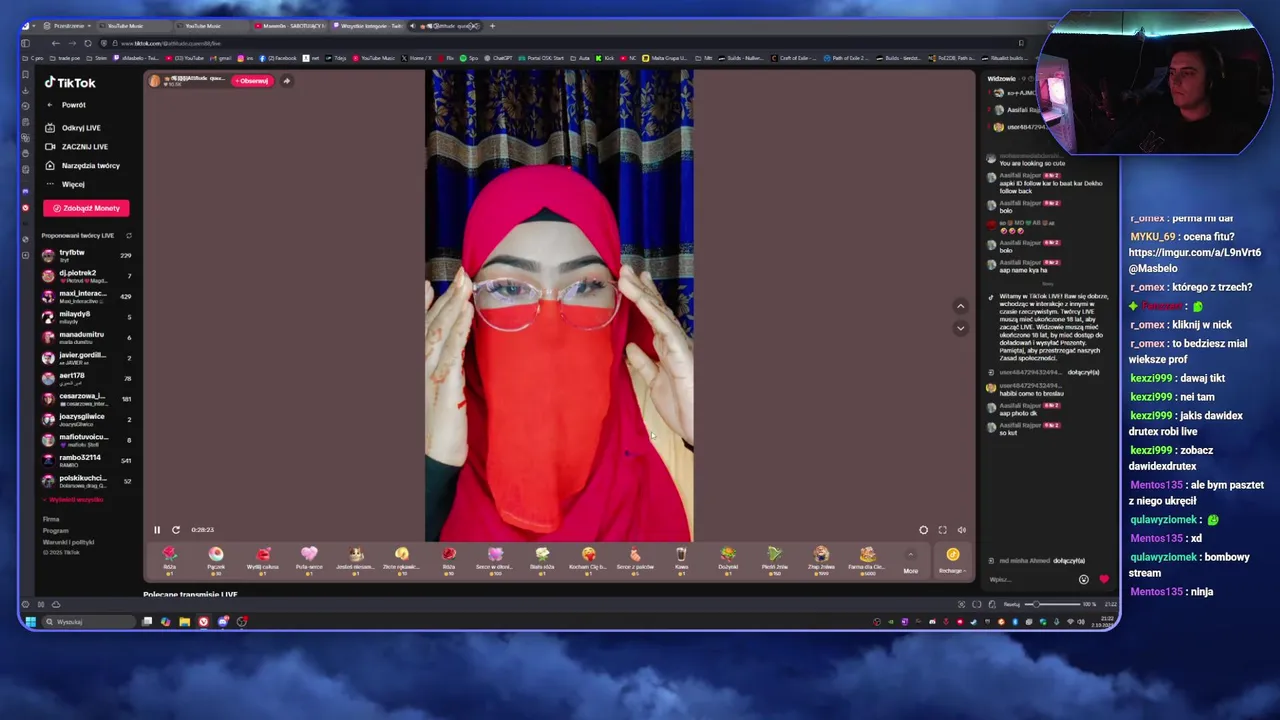Image resolution: width=1280 pixels, height=720 pixels.
Task: Open Warunki i polityki footer link
Action: (68, 542)
